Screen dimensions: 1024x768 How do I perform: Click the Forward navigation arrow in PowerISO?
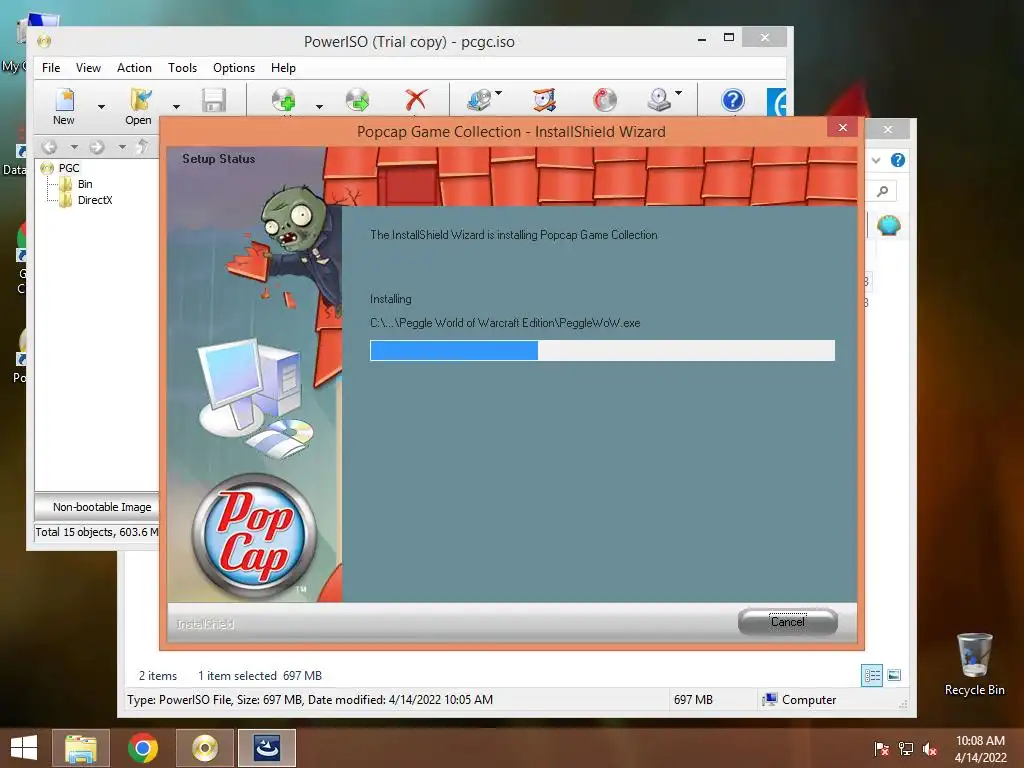[97, 147]
